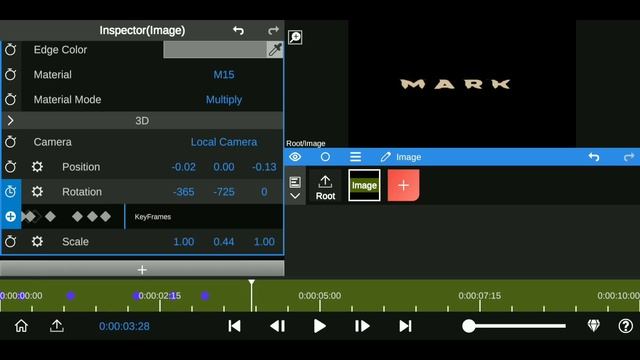Rename layer with pencil Image button
Image resolution: width=640 pixels, height=360 pixels.
[400, 157]
